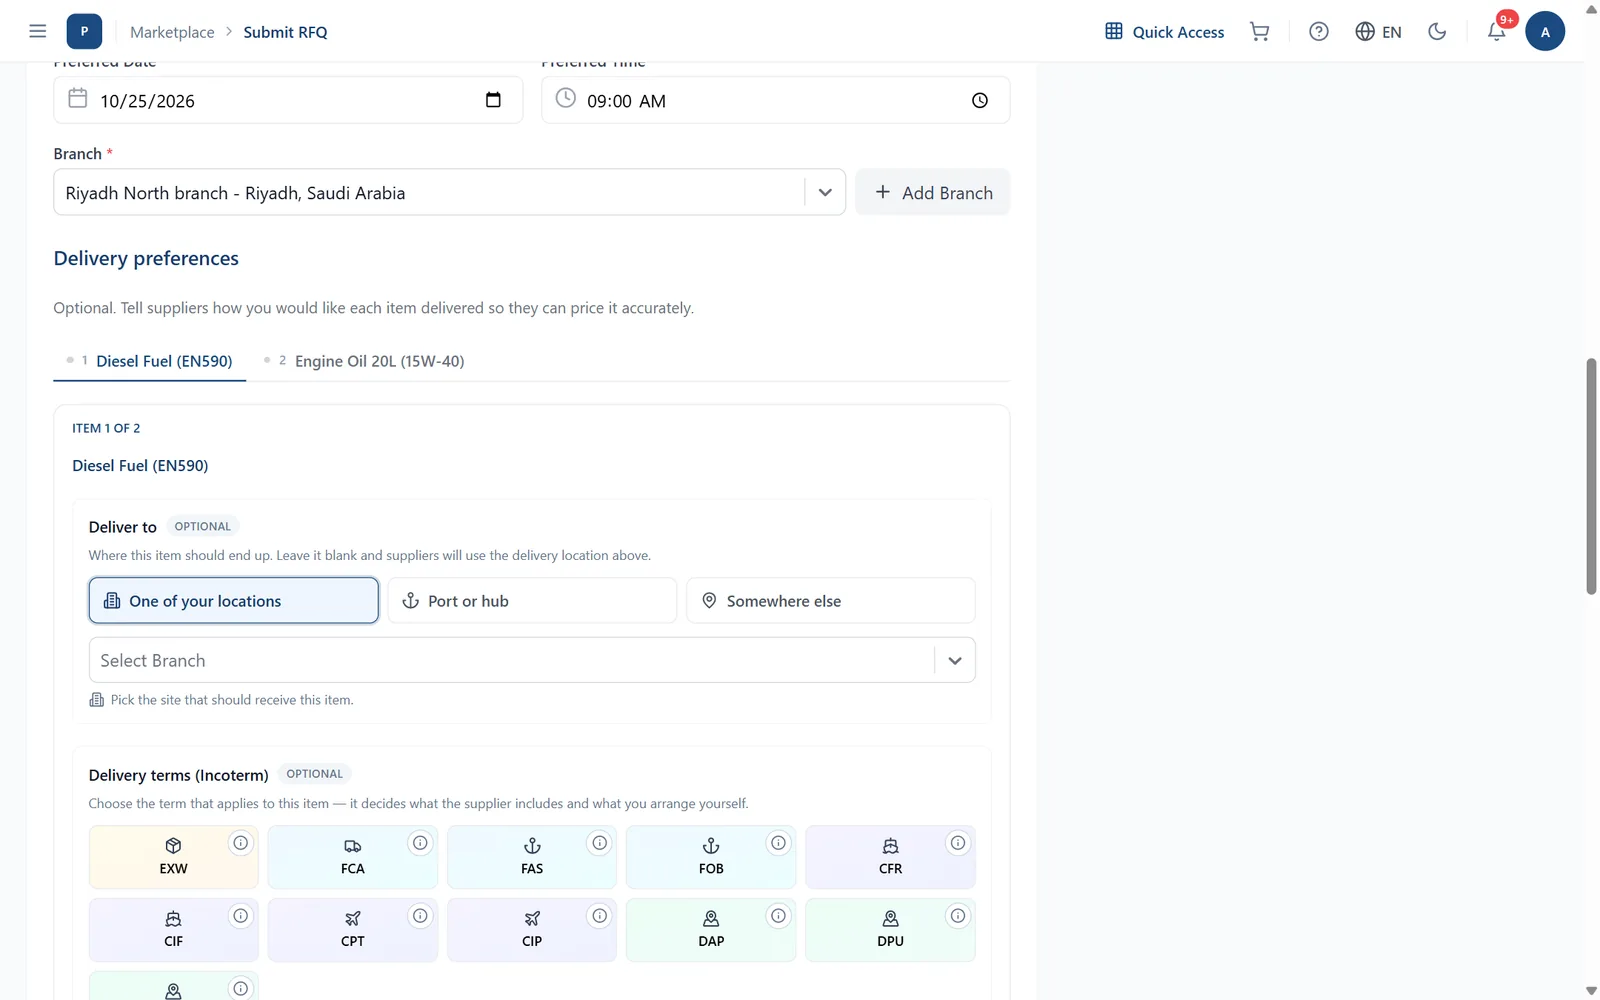Screen dimensions: 1600x1000
Task: Toggle dark mode moon icon
Action: (x=1437, y=31)
